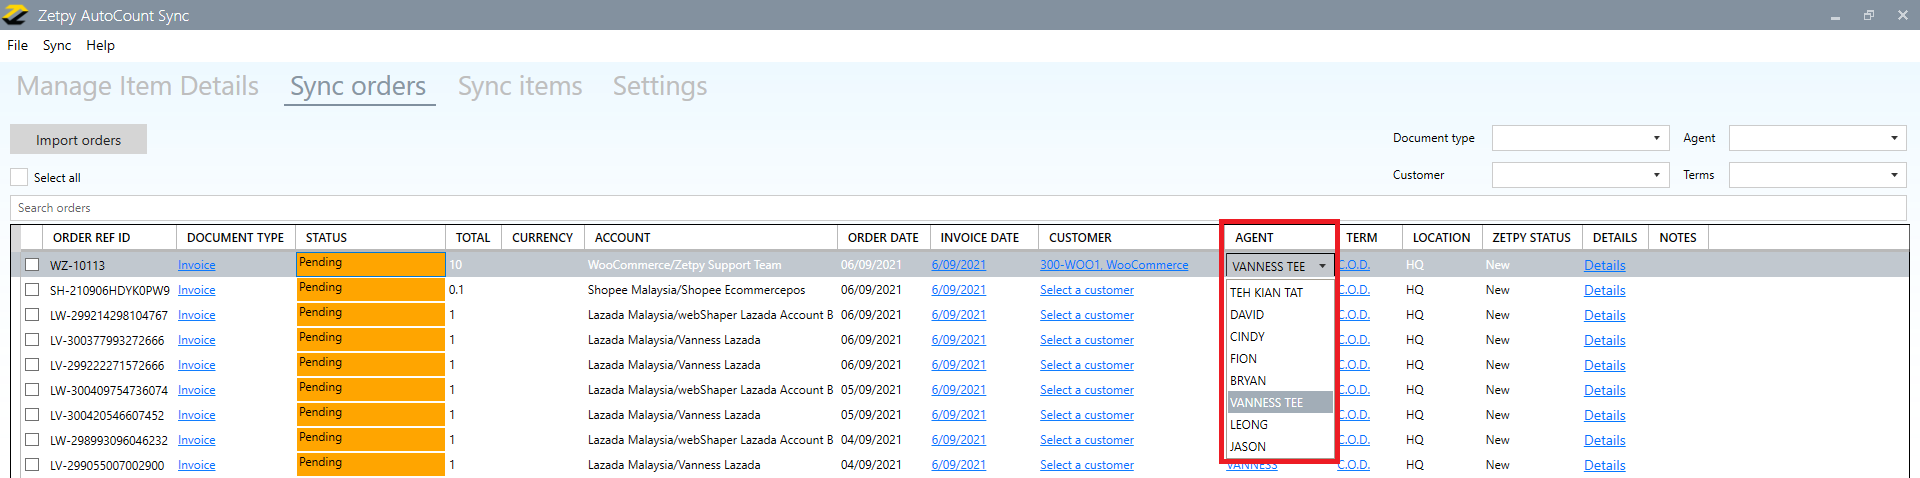
Task: Check the box for order LV-300420546607452
Action: pos(32,415)
